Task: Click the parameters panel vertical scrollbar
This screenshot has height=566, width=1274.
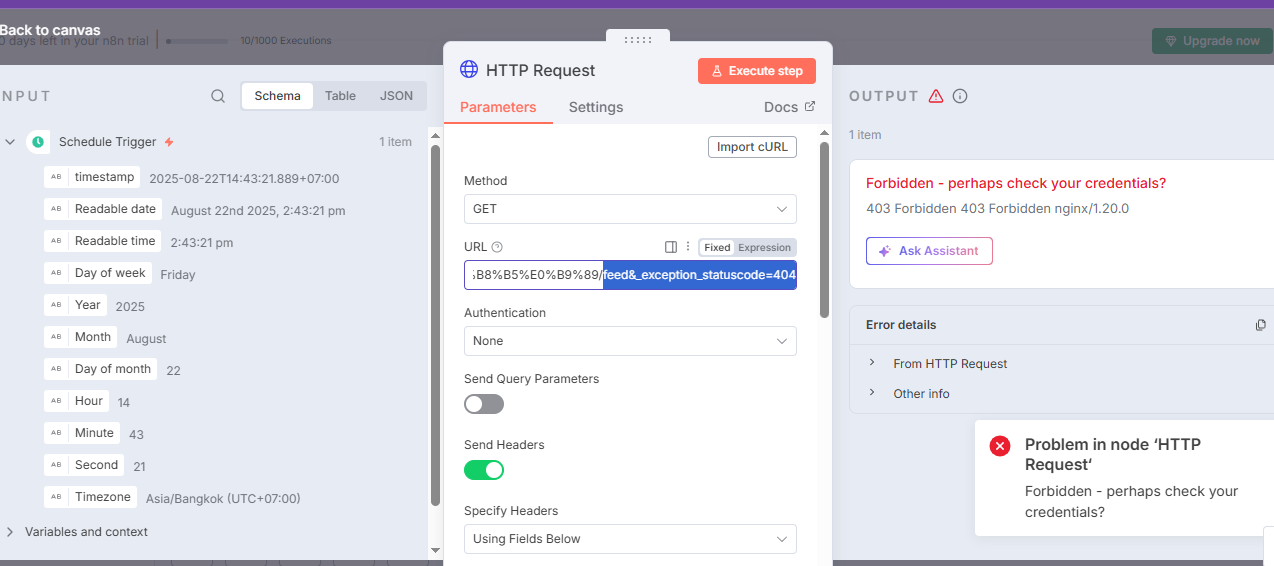Action: click(824, 230)
